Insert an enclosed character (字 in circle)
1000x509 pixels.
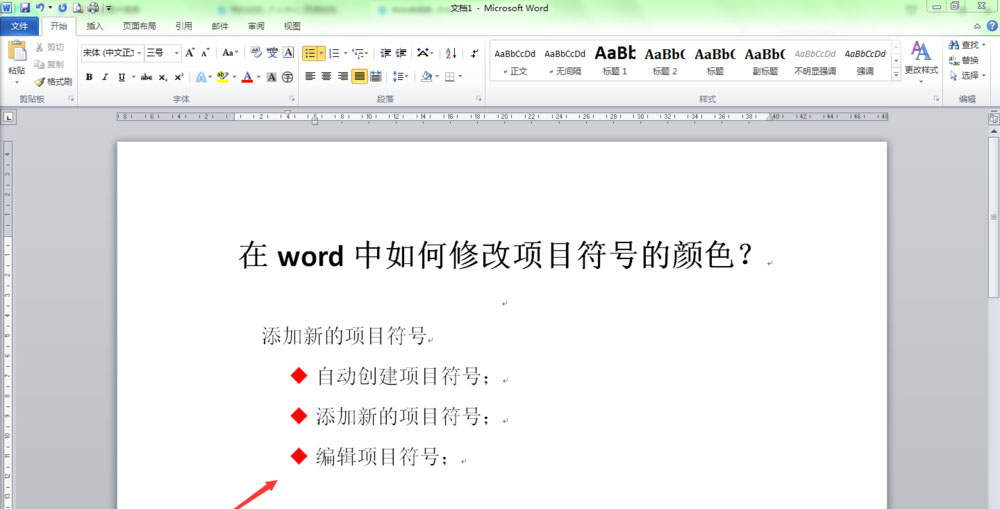[x=288, y=77]
